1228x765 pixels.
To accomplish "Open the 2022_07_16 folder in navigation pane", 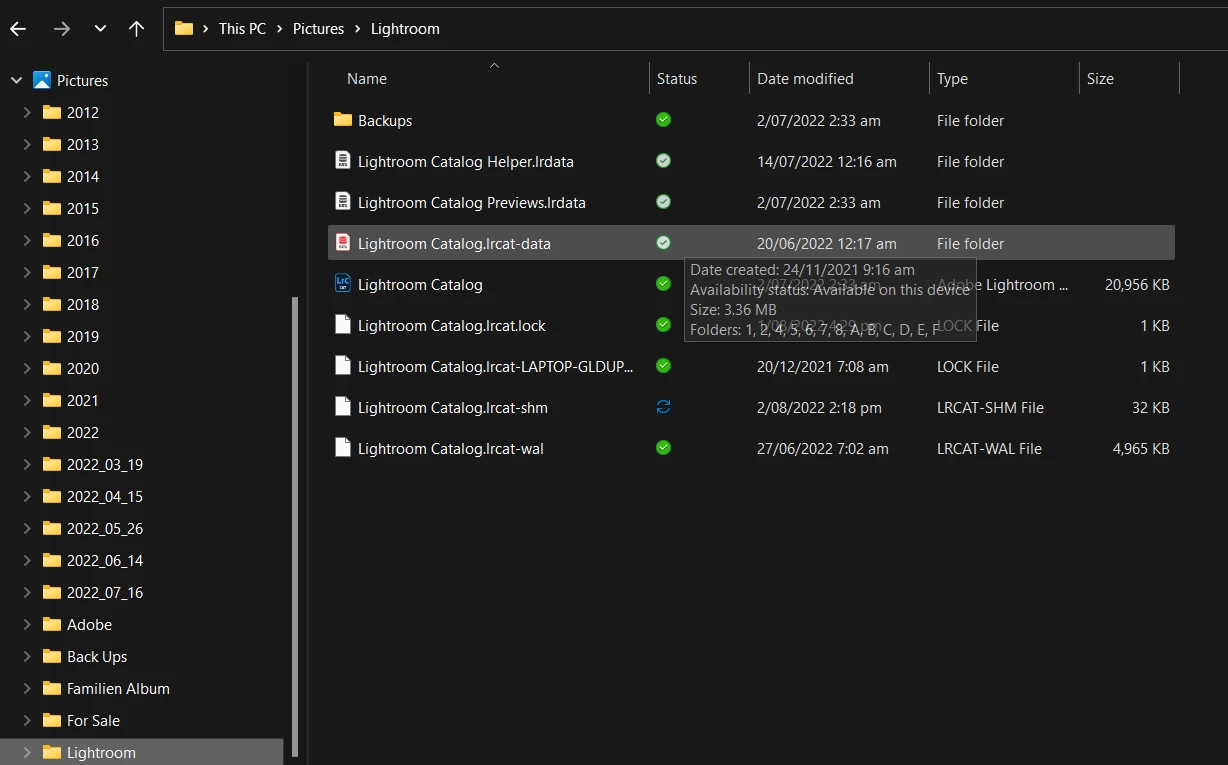I will [104, 593].
